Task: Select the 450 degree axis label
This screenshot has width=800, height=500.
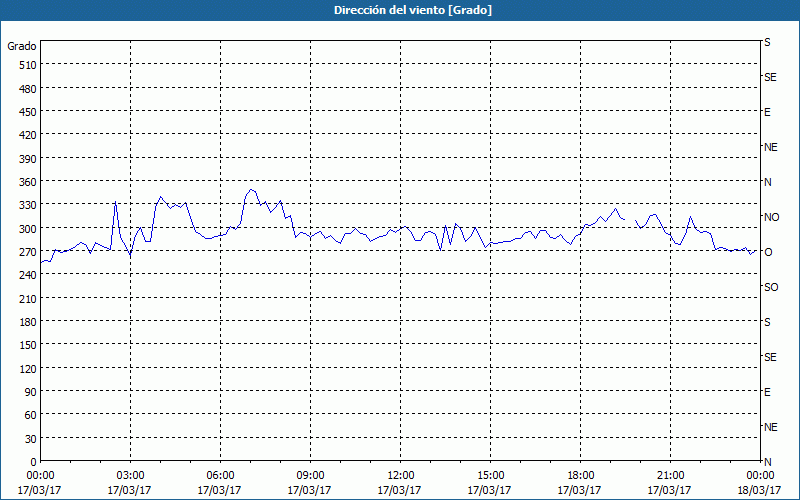Action: 28,112
